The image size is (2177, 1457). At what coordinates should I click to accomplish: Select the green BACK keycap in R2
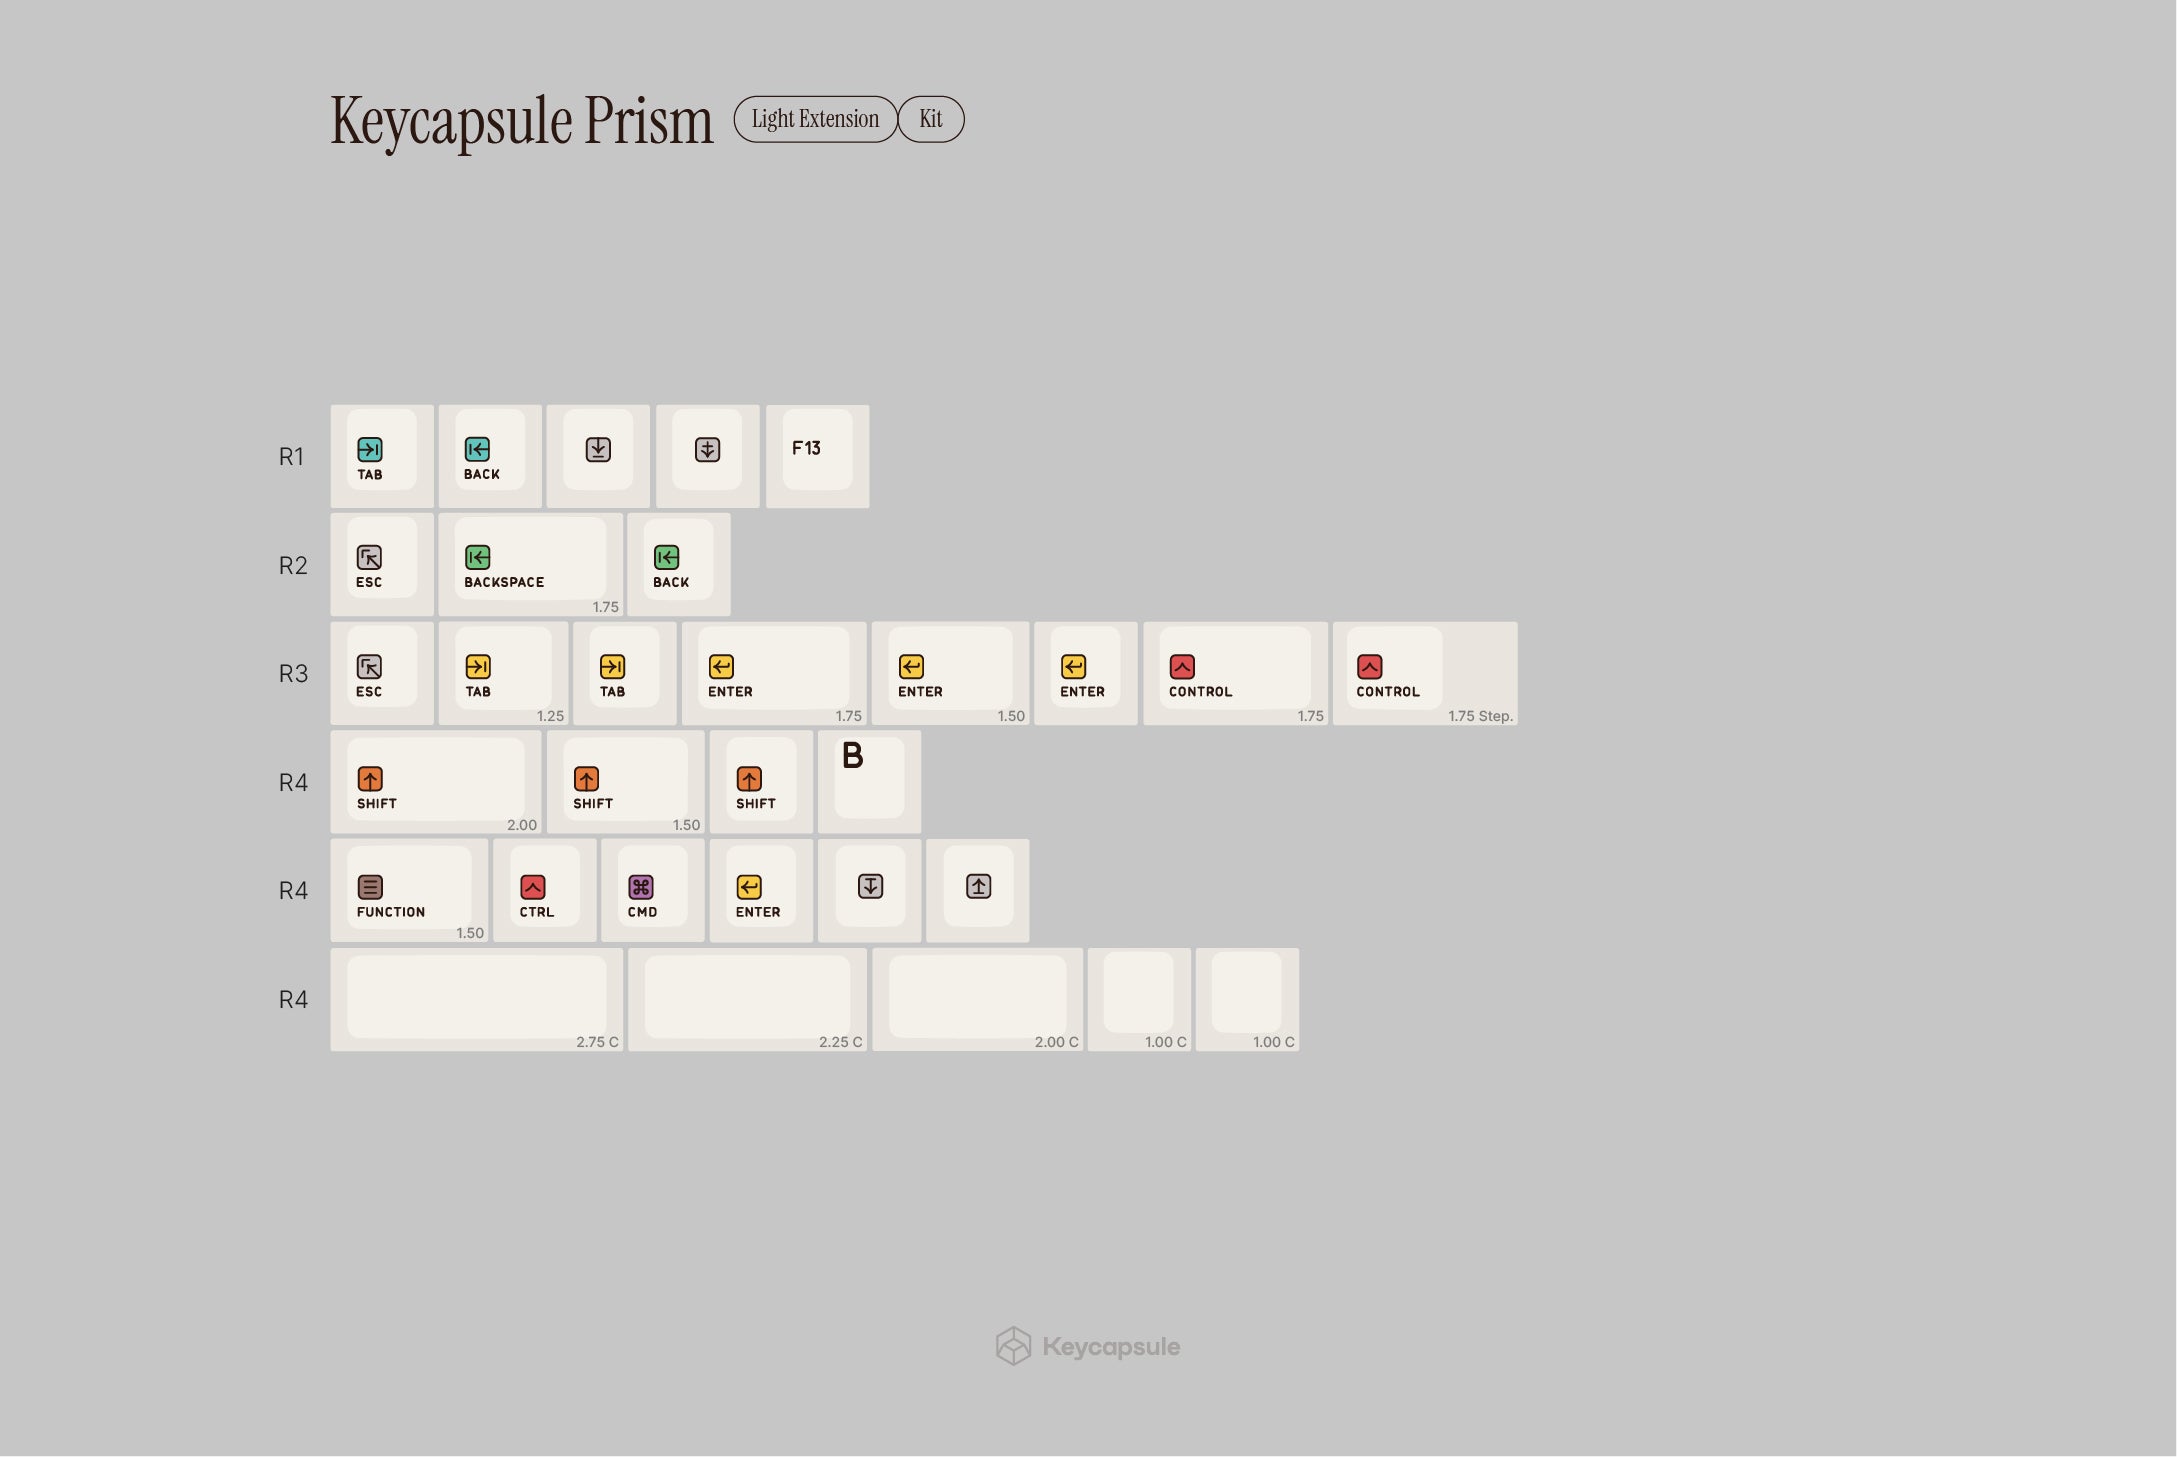pos(679,565)
